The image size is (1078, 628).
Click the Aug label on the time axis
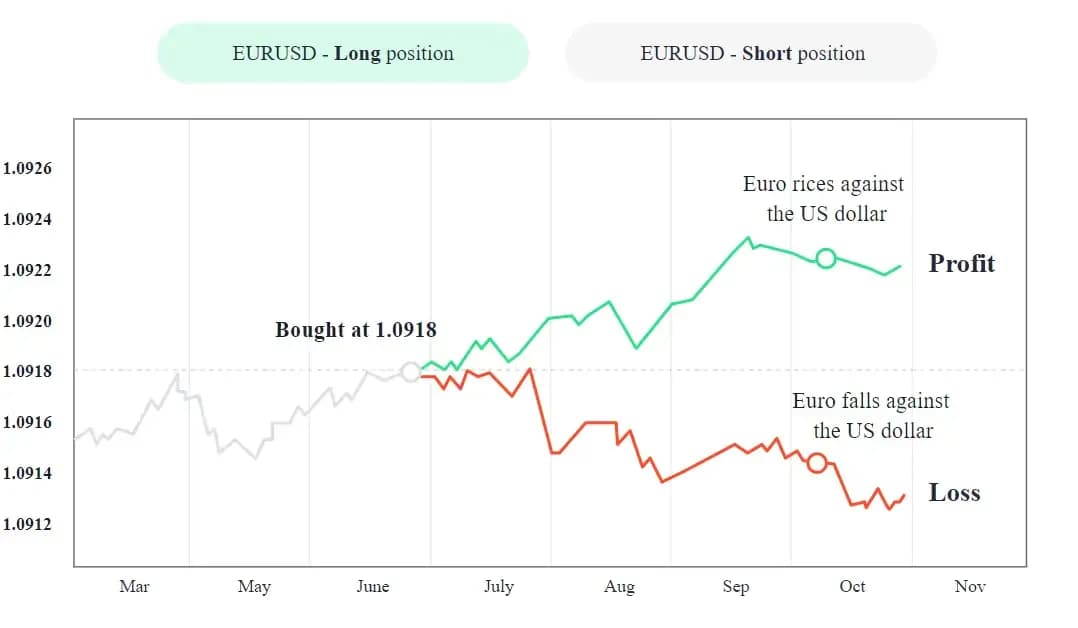pos(619,587)
